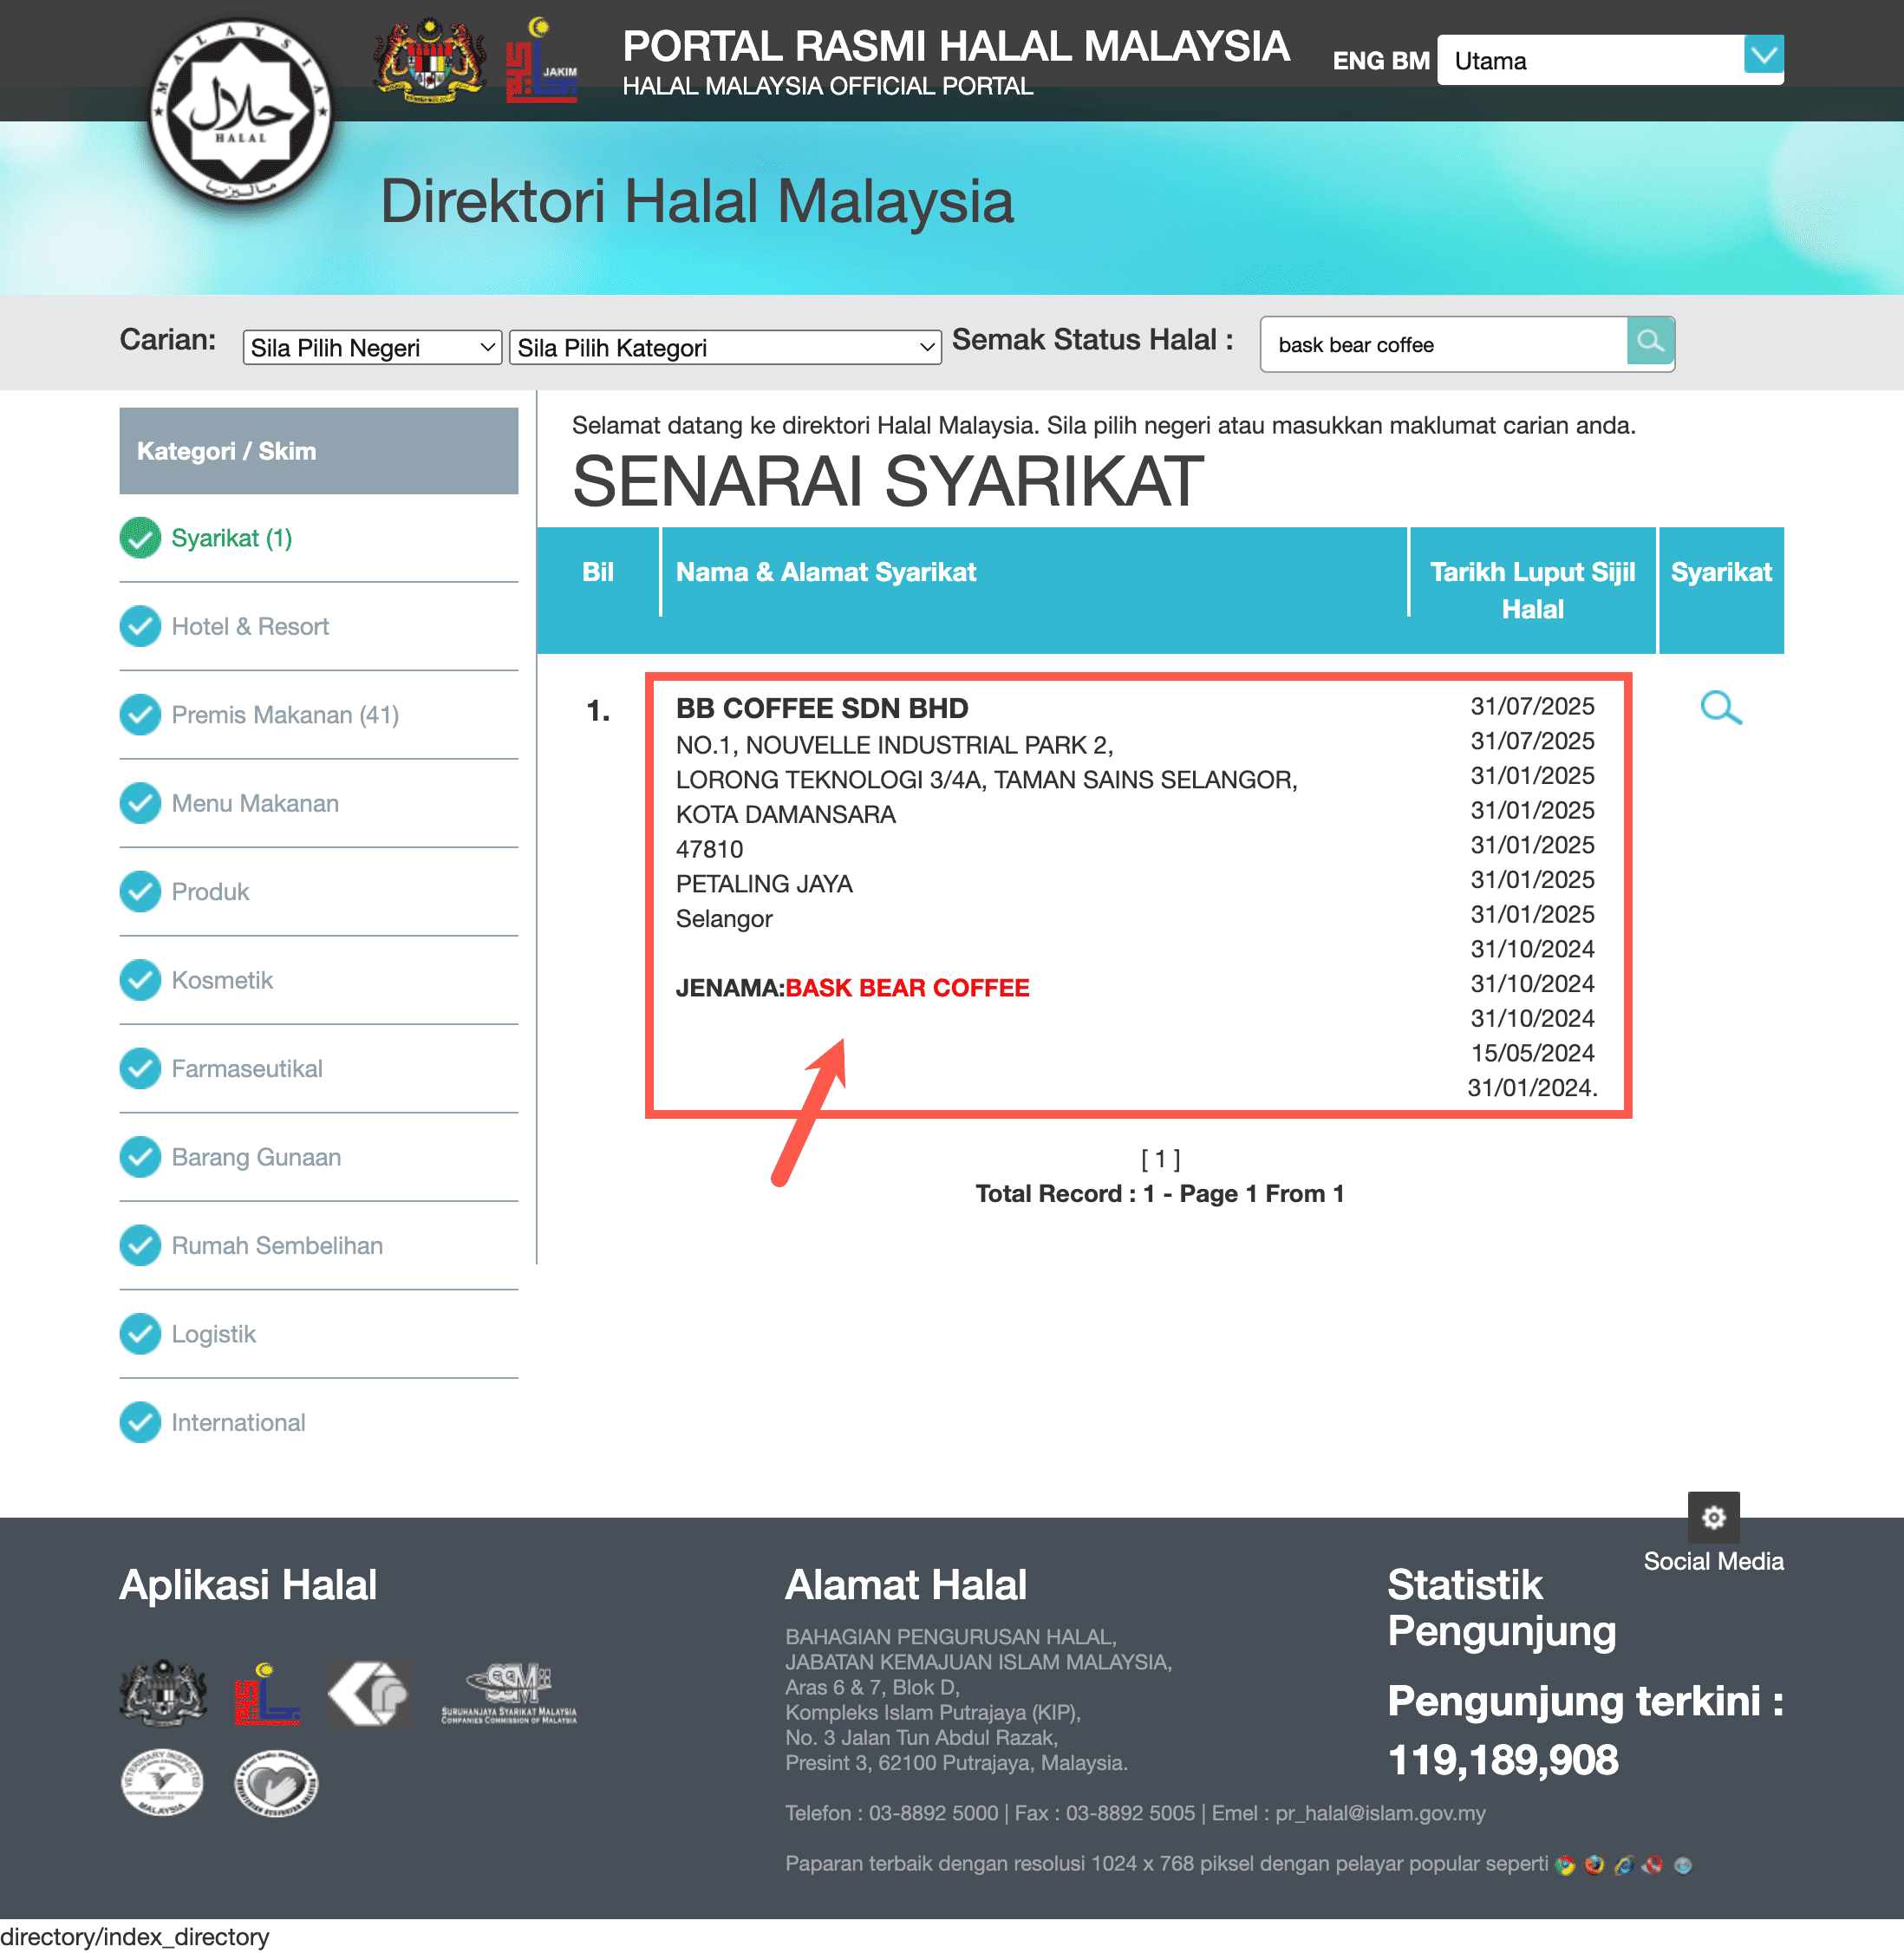Image resolution: width=1904 pixels, height=1953 pixels.
Task: Select International category
Action: 238,1423
